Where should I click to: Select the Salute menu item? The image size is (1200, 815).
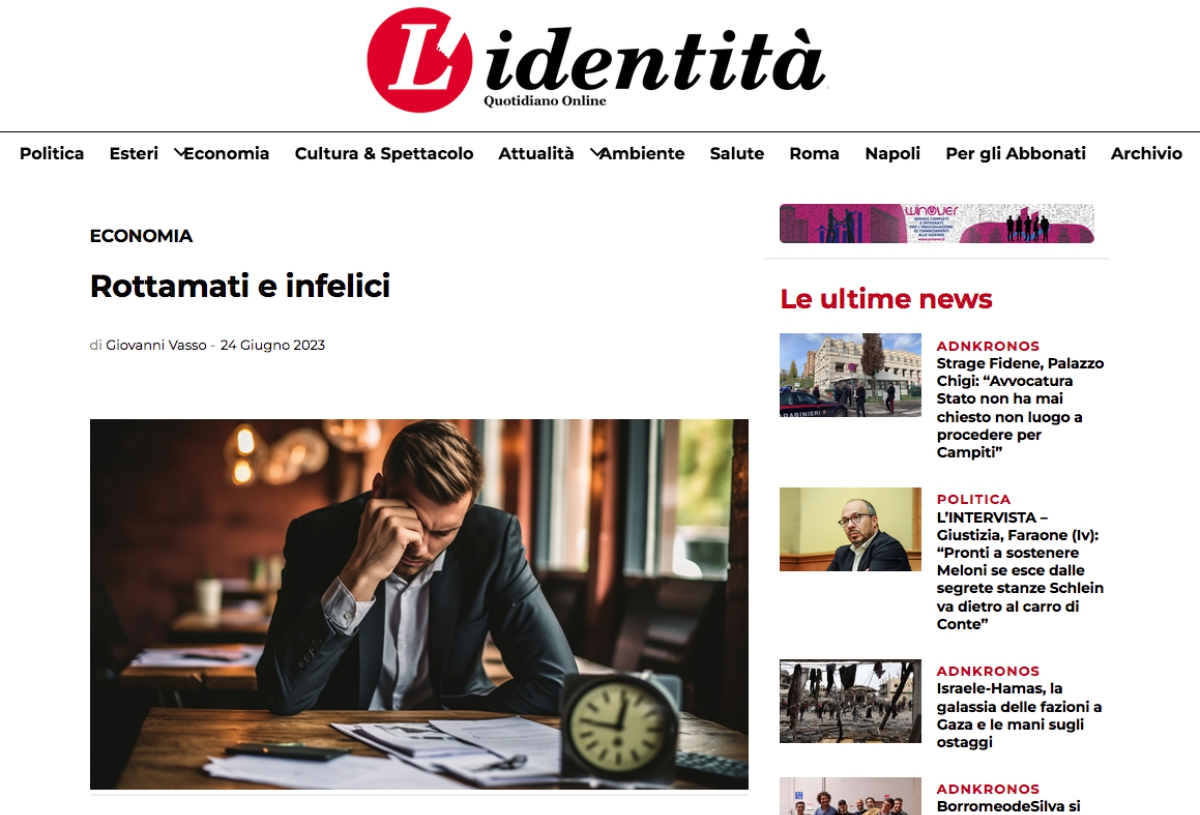tap(737, 153)
